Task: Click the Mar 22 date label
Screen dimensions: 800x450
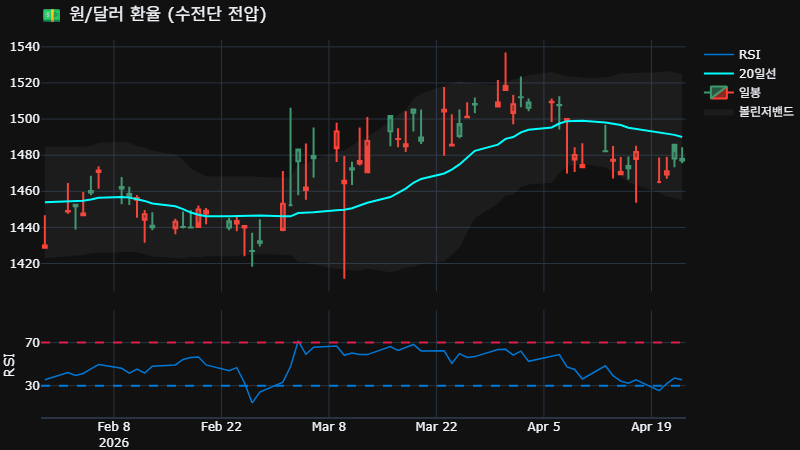Action: (x=436, y=427)
